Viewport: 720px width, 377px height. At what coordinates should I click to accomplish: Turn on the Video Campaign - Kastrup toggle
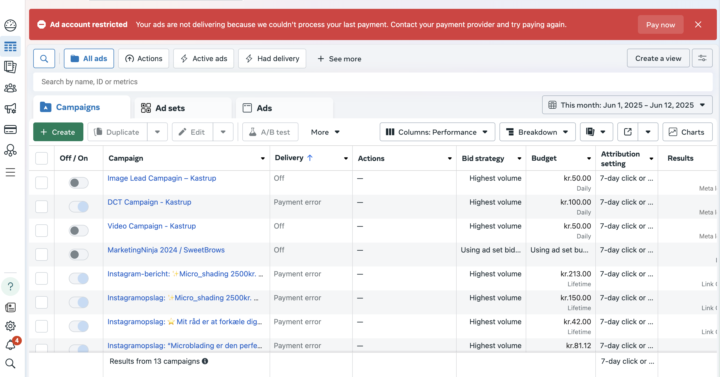point(79,231)
